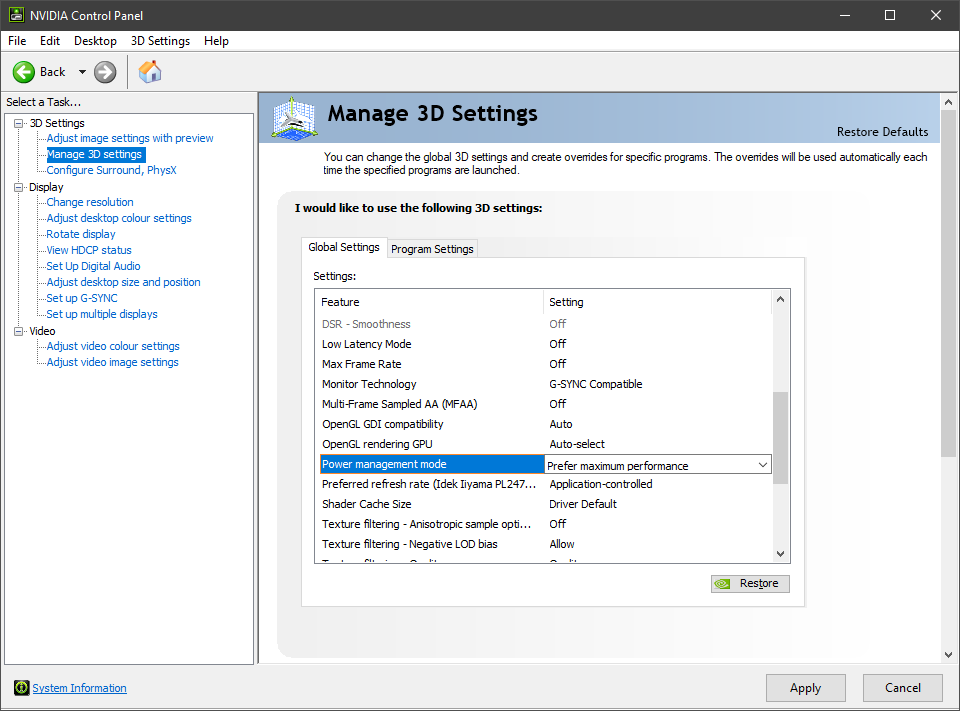Select Texture filtering - Negative LOD bias row

(544, 544)
